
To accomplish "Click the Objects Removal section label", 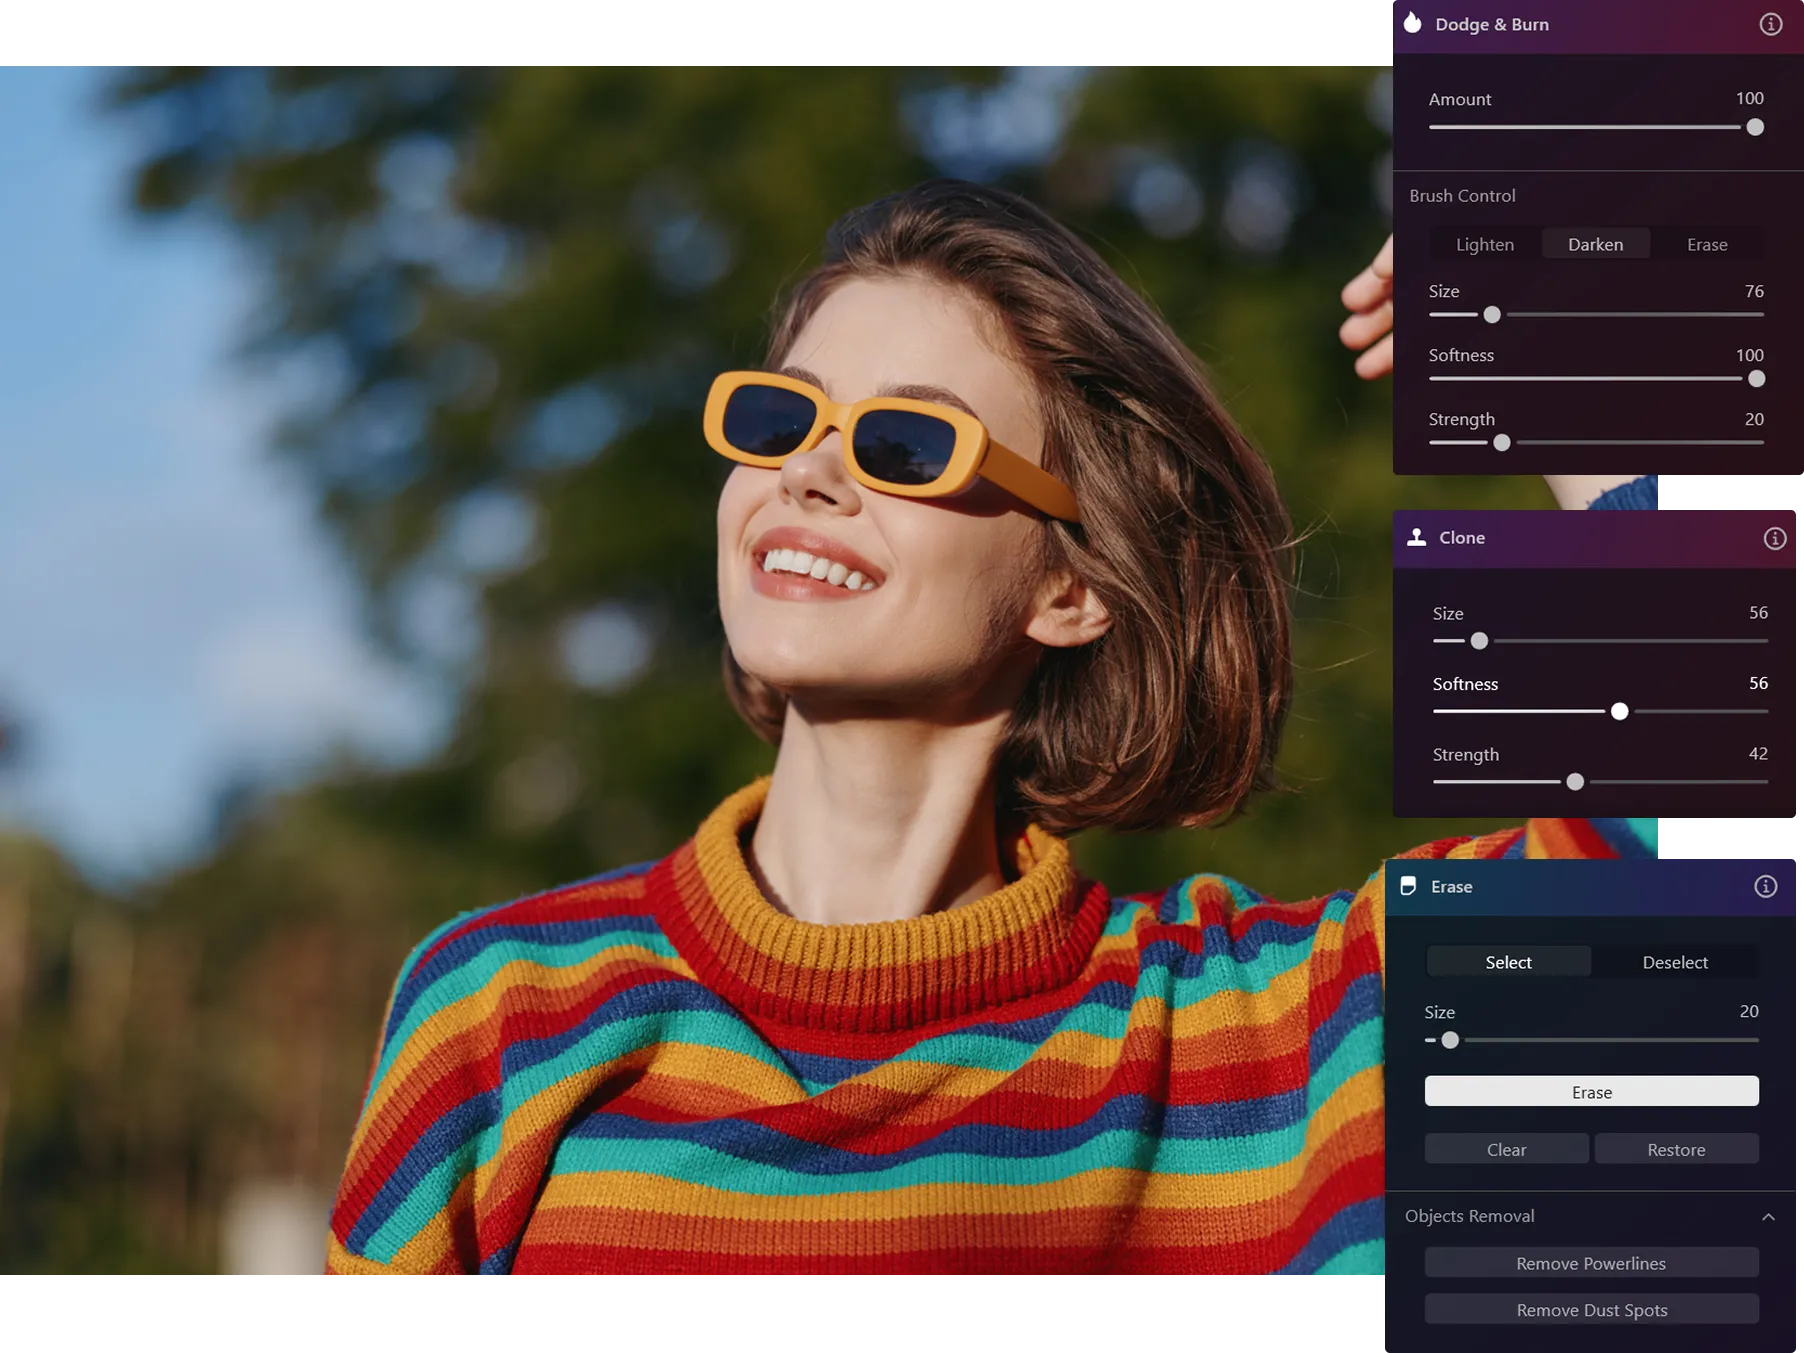I will click(1469, 1216).
